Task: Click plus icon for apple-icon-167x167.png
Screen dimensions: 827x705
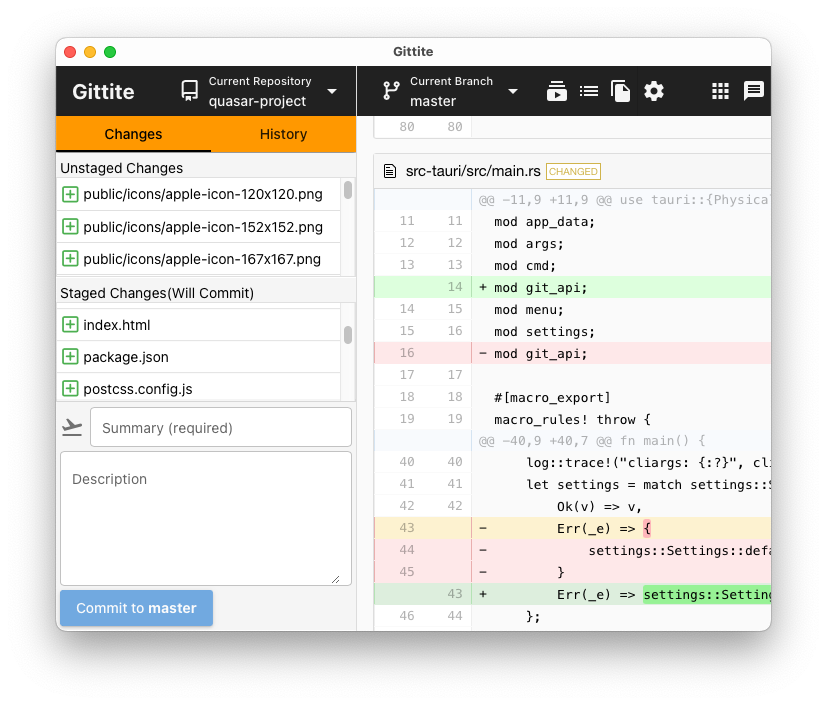Action: click(x=70, y=259)
